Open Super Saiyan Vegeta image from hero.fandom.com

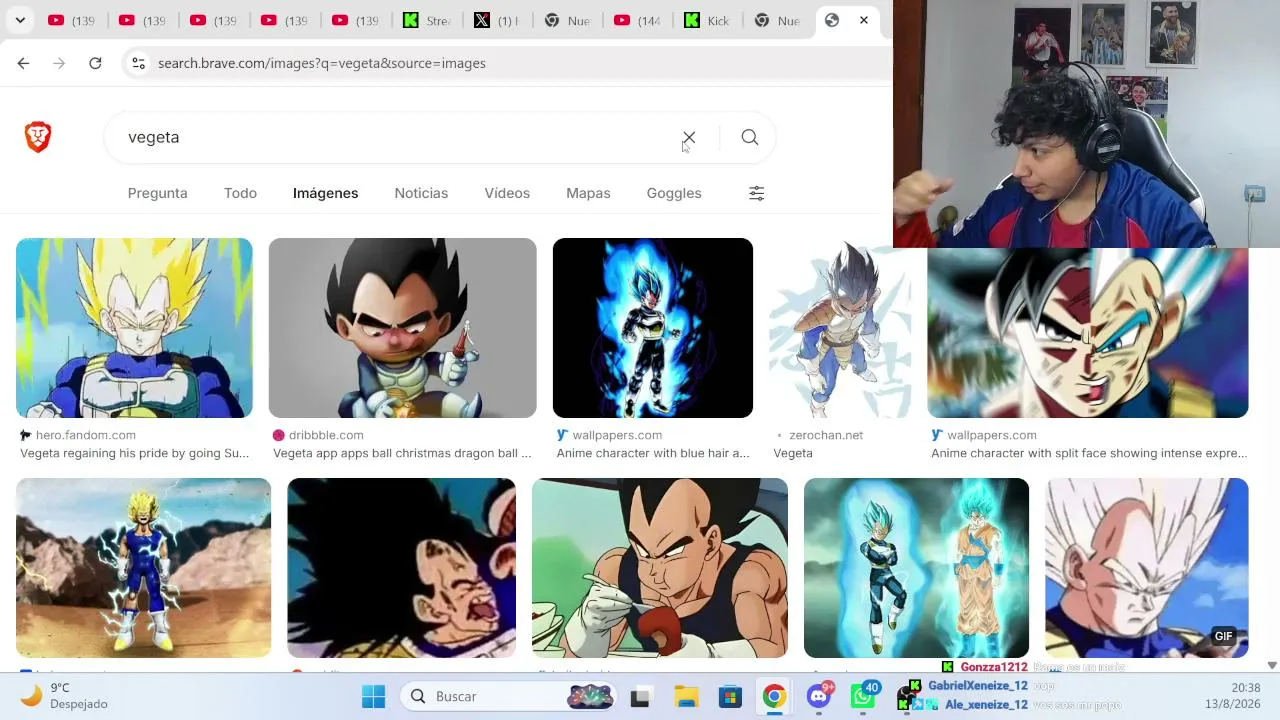click(134, 328)
